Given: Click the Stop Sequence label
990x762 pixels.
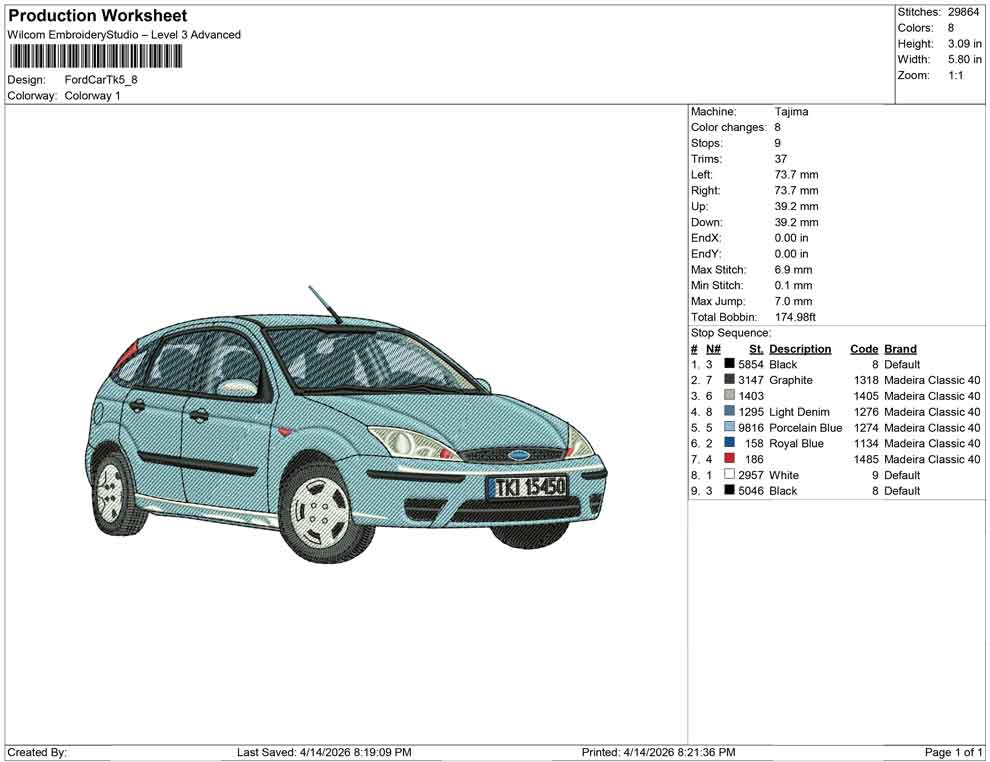Looking at the screenshot, I should (731, 333).
